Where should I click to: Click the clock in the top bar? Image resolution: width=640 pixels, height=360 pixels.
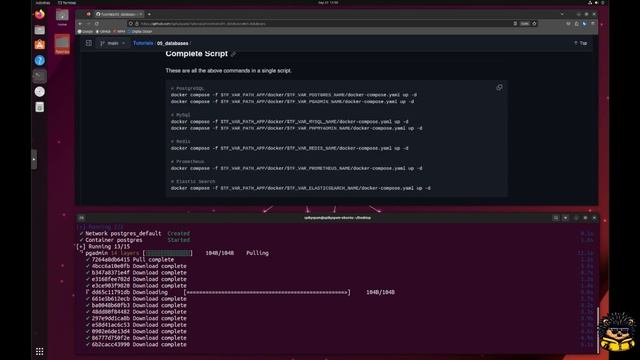(x=328, y=2)
